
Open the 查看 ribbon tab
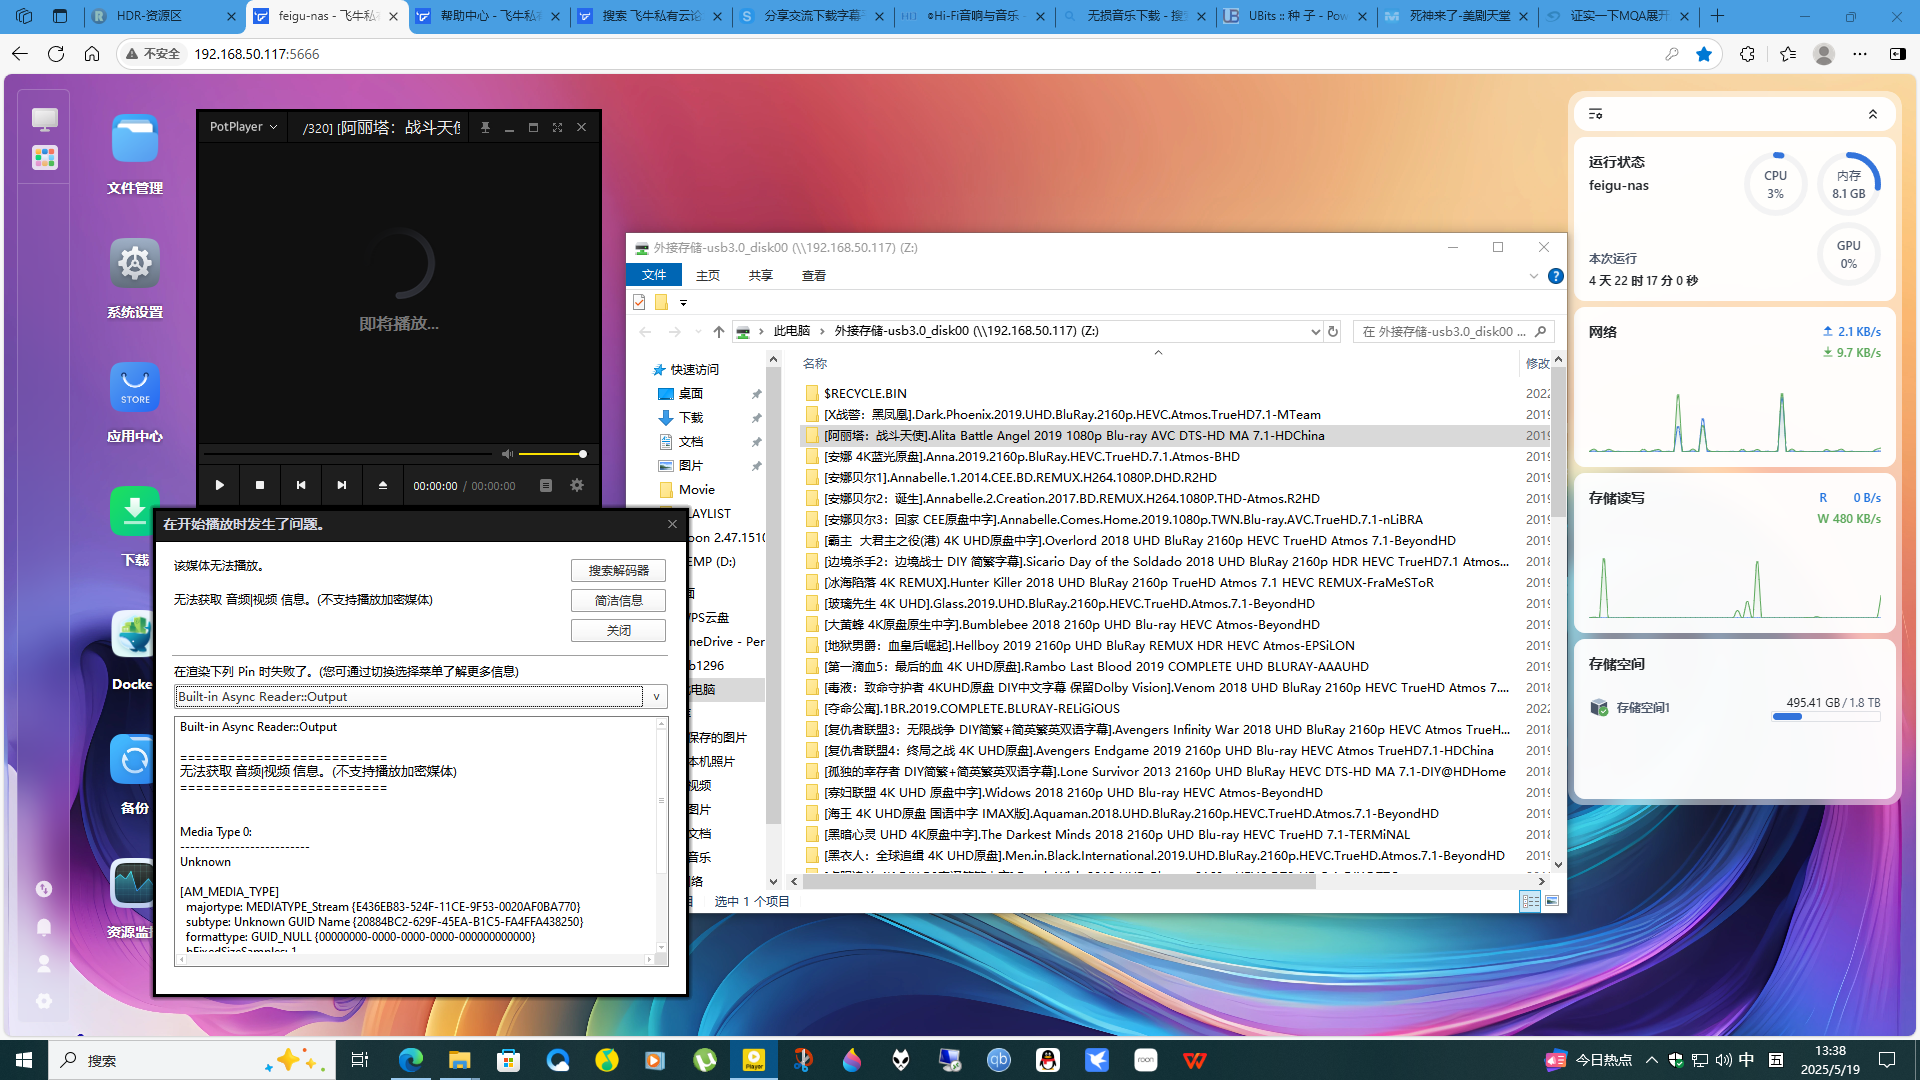coord(814,275)
